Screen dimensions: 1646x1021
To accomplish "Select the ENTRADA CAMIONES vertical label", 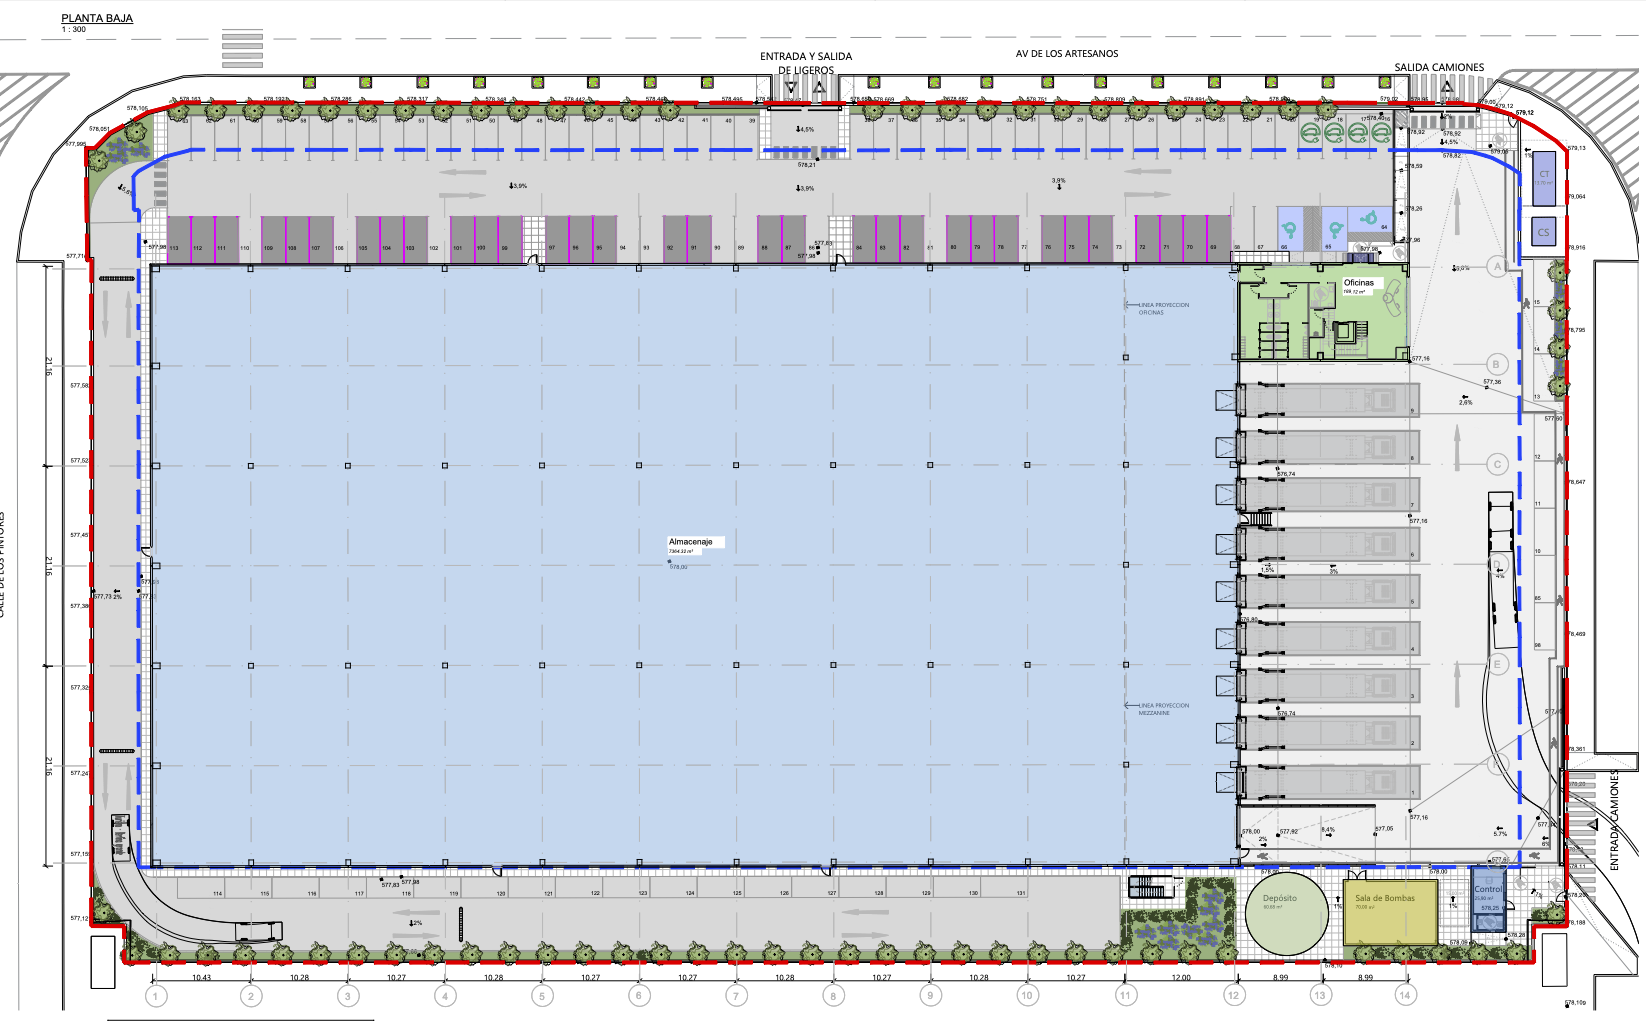I will pos(1614,820).
